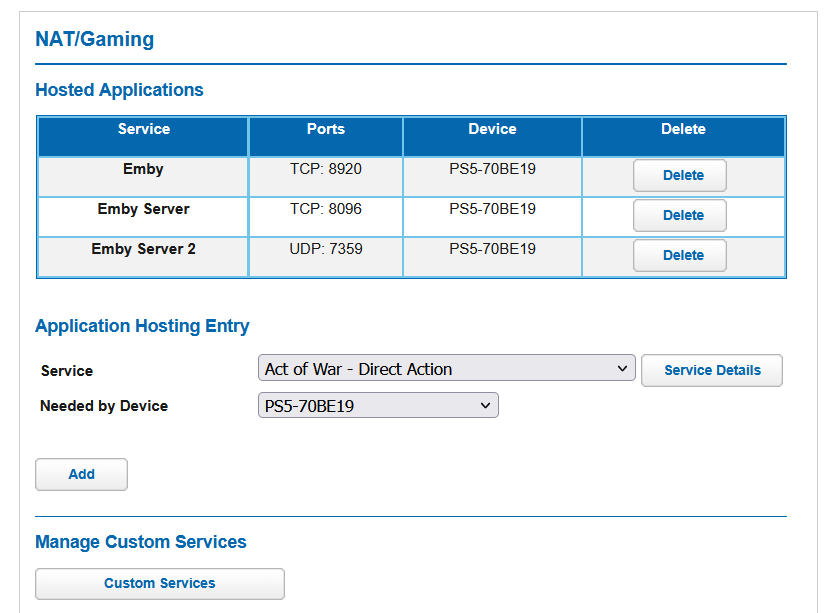Image resolution: width=826 pixels, height=613 pixels.
Task: Click the Service column header
Action: coord(144,129)
